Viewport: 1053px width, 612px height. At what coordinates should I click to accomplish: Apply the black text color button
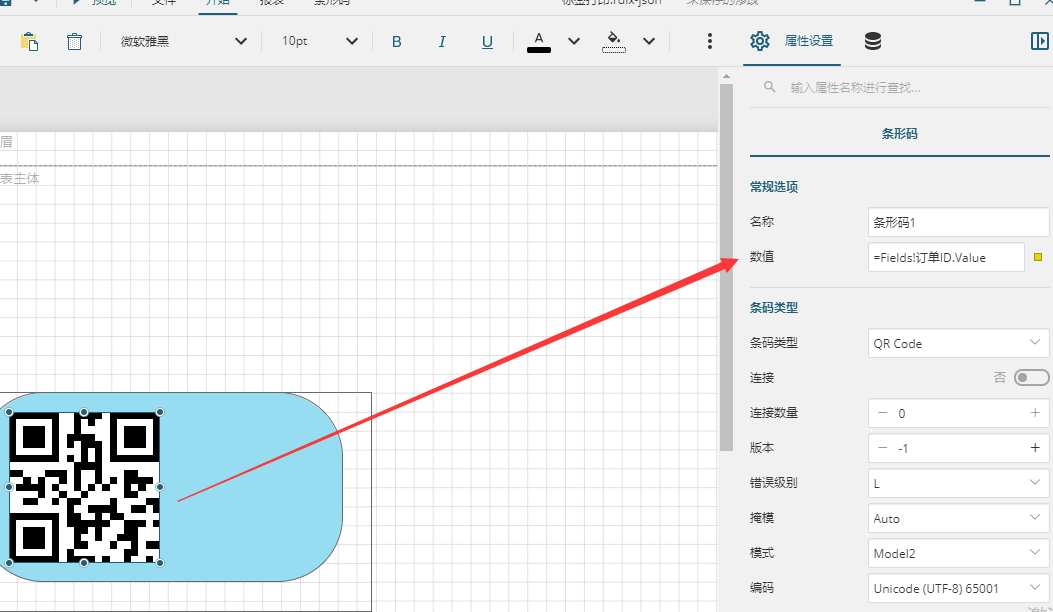click(x=539, y=42)
